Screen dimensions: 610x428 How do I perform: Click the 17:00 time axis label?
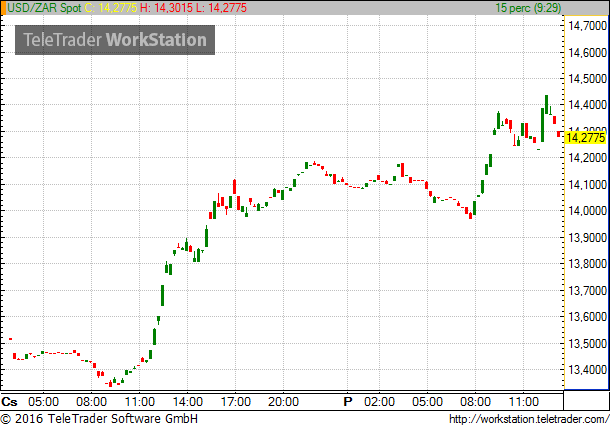235,401
